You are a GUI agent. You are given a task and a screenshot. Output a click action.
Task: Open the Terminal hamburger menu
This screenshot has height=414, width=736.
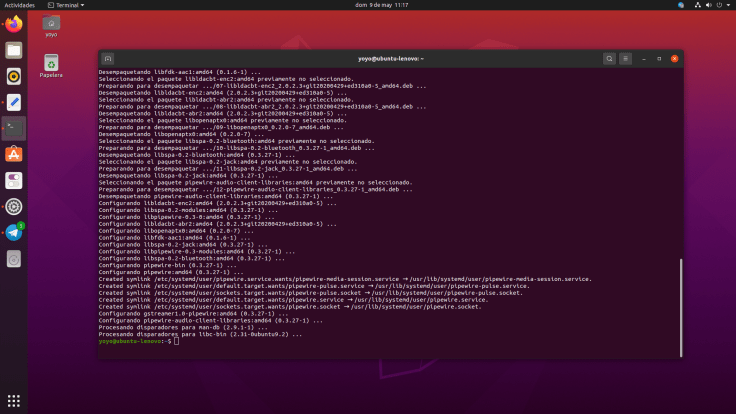pos(627,59)
